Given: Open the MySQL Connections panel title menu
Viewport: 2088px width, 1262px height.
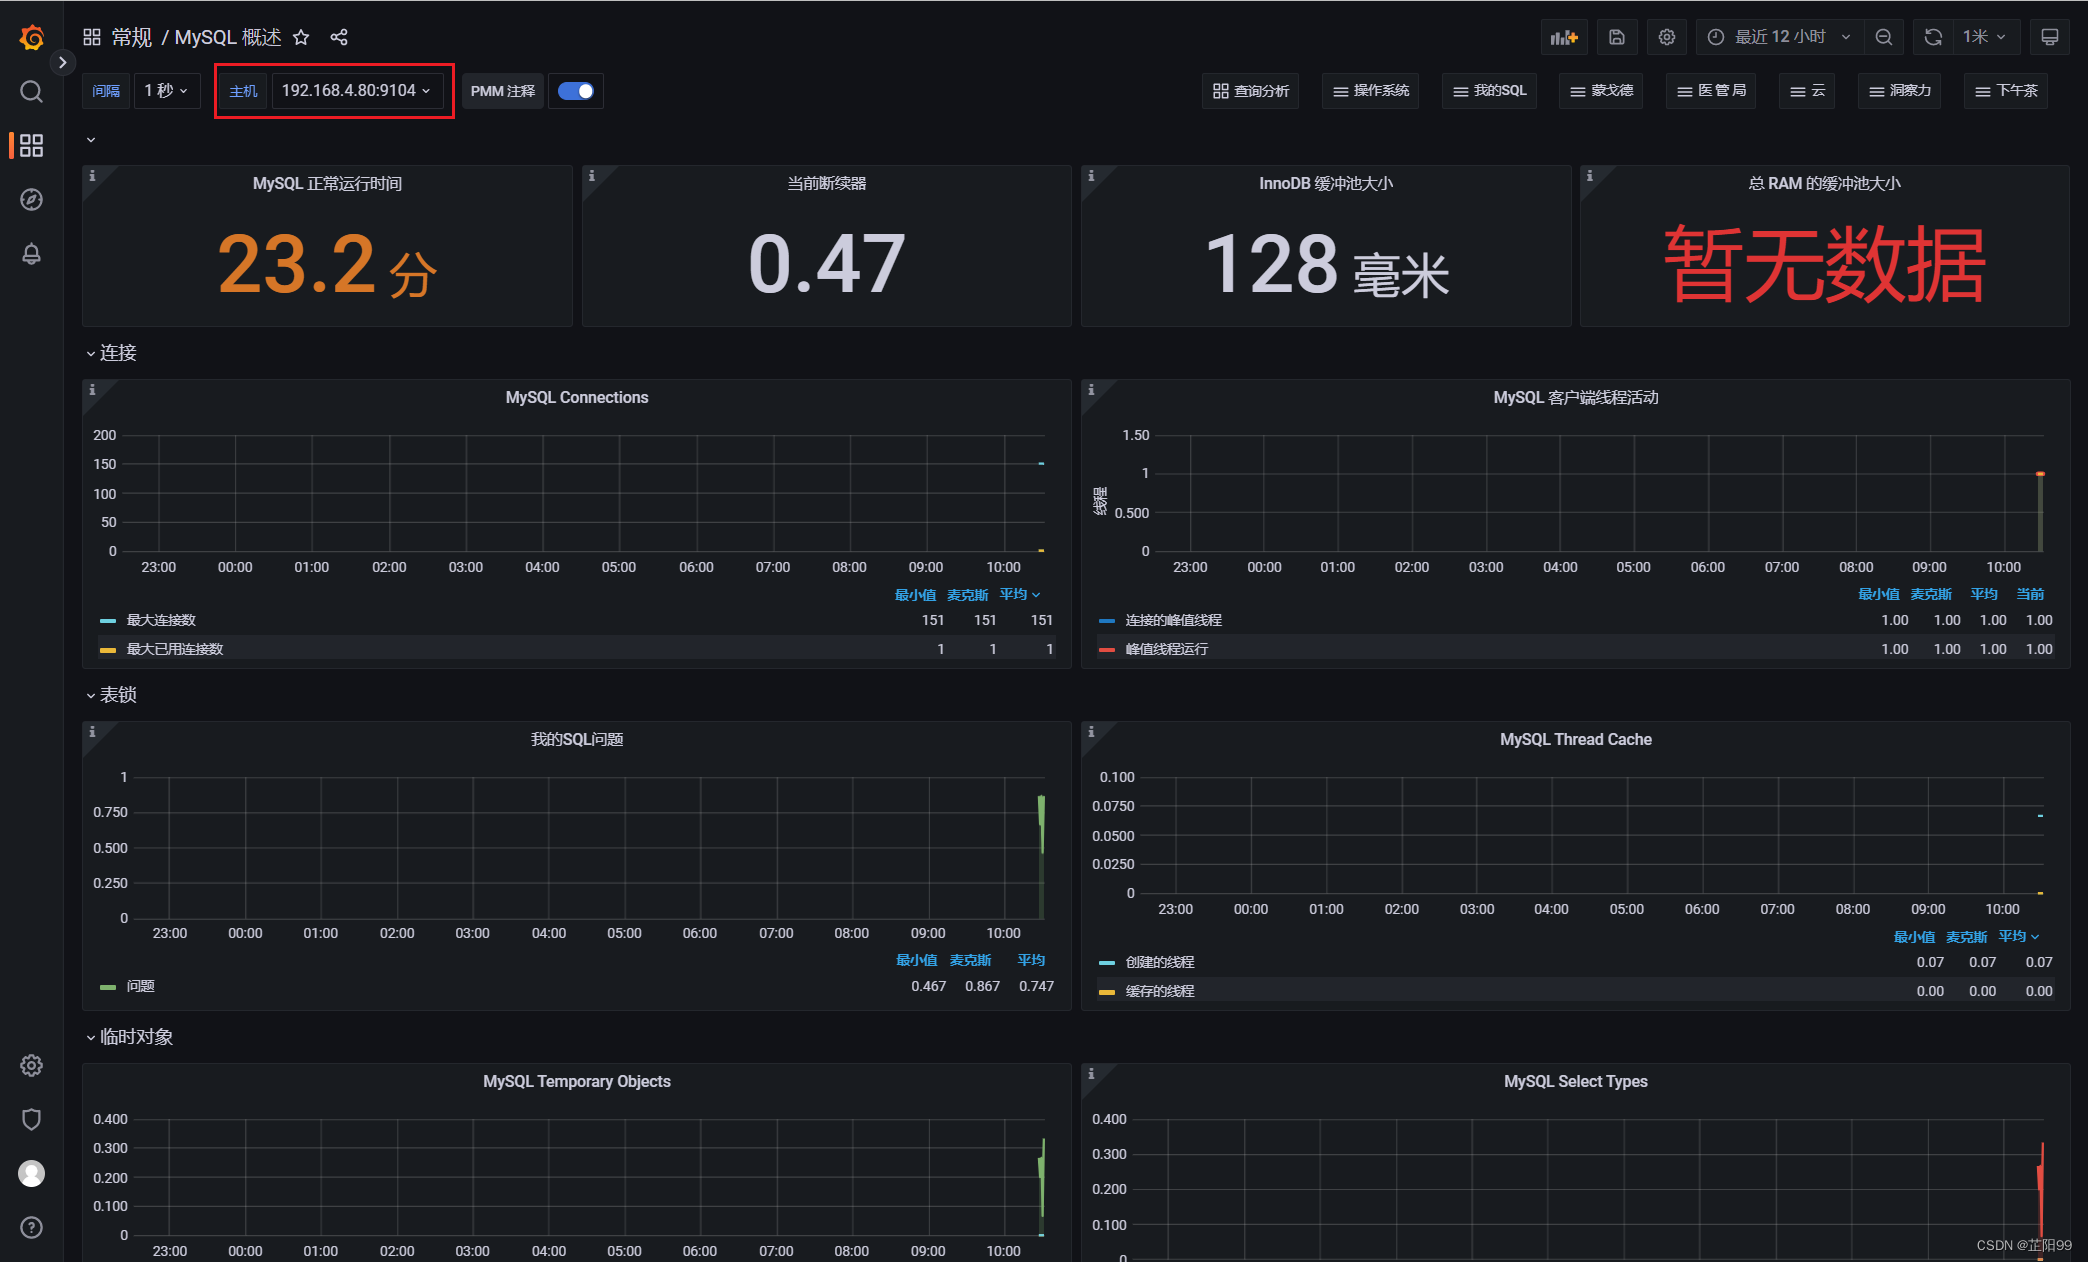Looking at the screenshot, I should [577, 397].
